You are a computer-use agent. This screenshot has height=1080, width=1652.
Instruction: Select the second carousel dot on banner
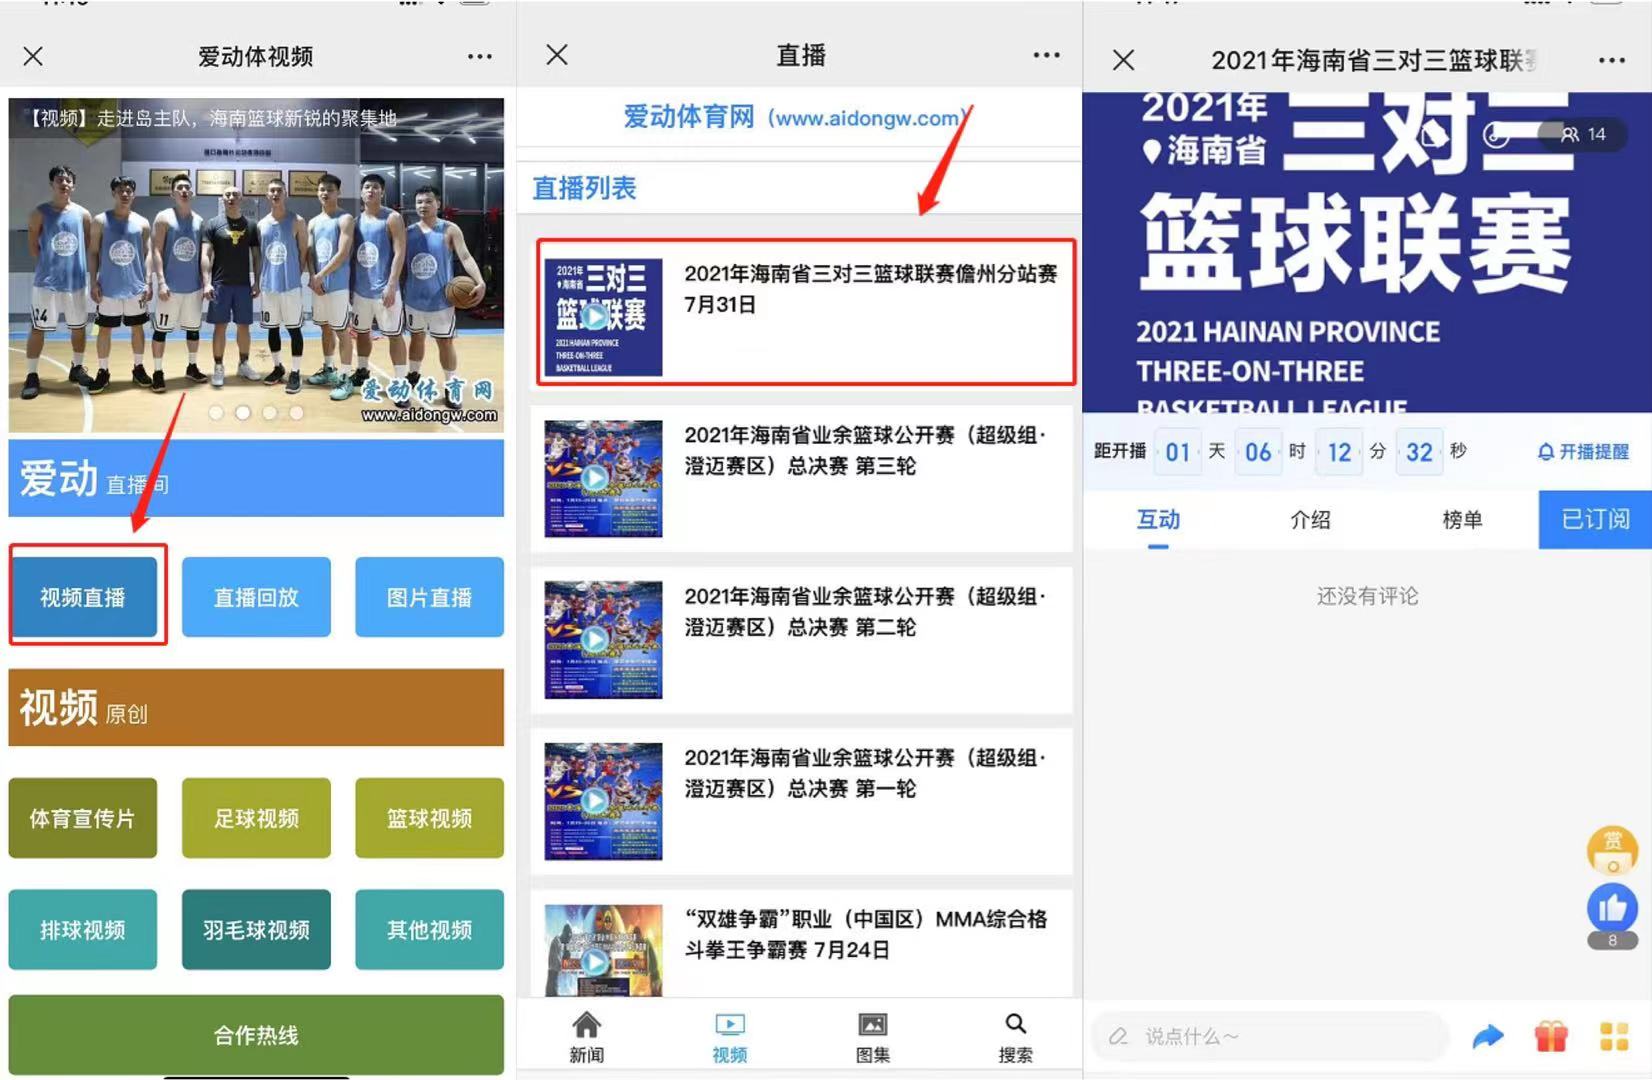click(243, 412)
